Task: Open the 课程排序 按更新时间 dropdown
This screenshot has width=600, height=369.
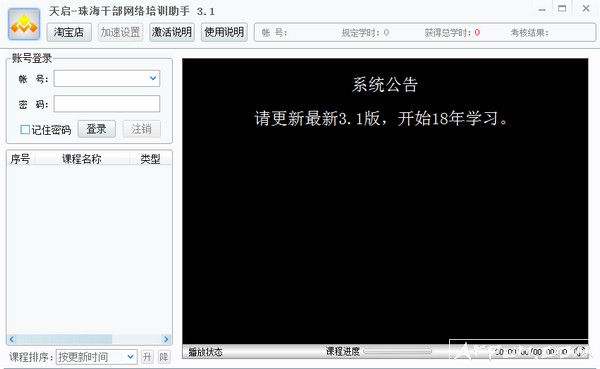Action: pos(96,357)
